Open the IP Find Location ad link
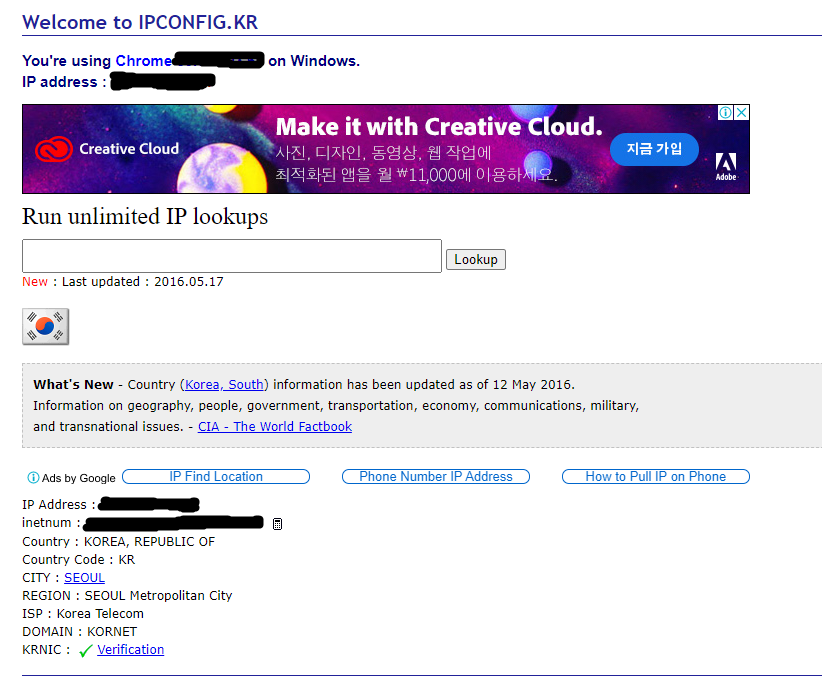Viewport: 822px width, 676px height. point(216,476)
